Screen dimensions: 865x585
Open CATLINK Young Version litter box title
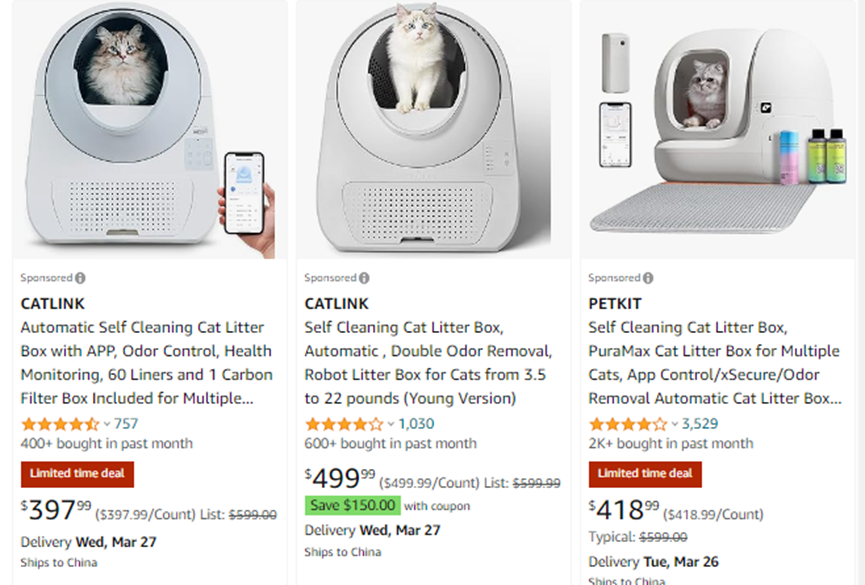pyautogui.click(x=428, y=363)
